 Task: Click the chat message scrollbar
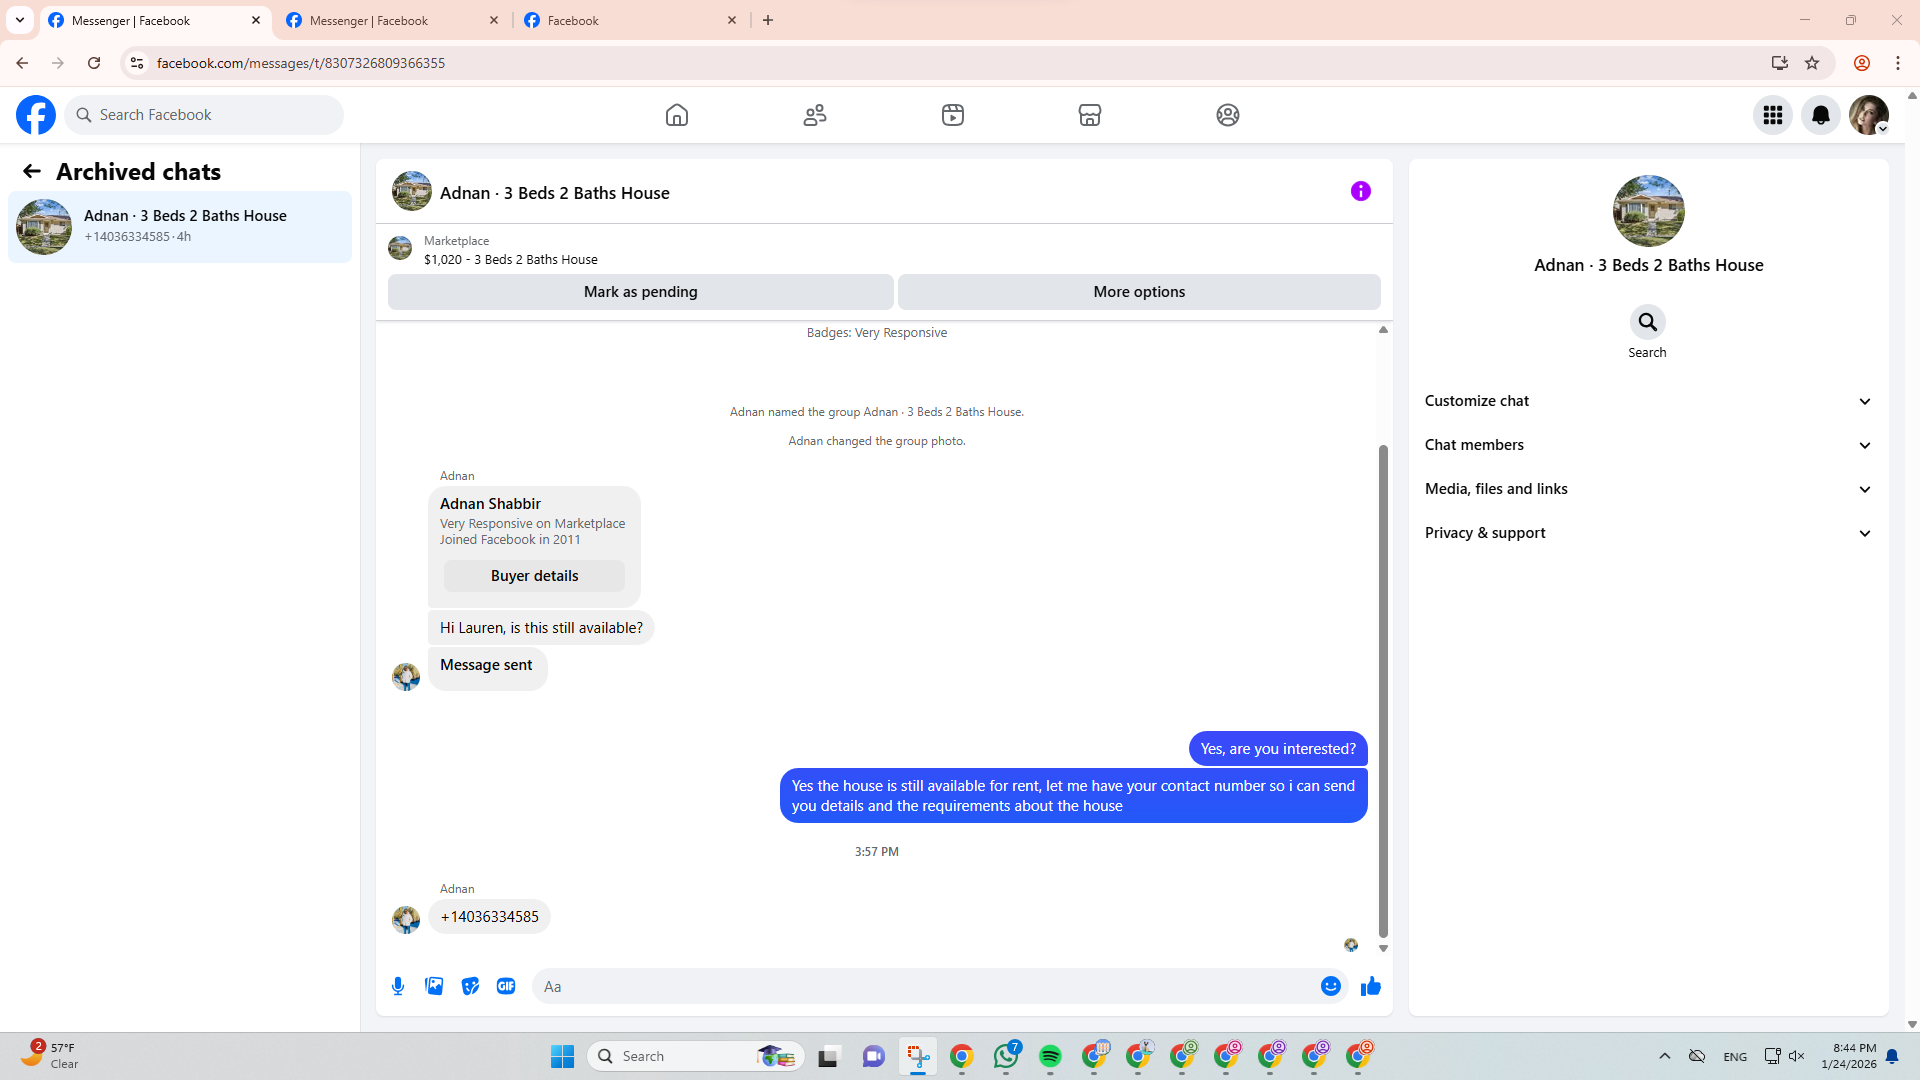(x=1383, y=690)
